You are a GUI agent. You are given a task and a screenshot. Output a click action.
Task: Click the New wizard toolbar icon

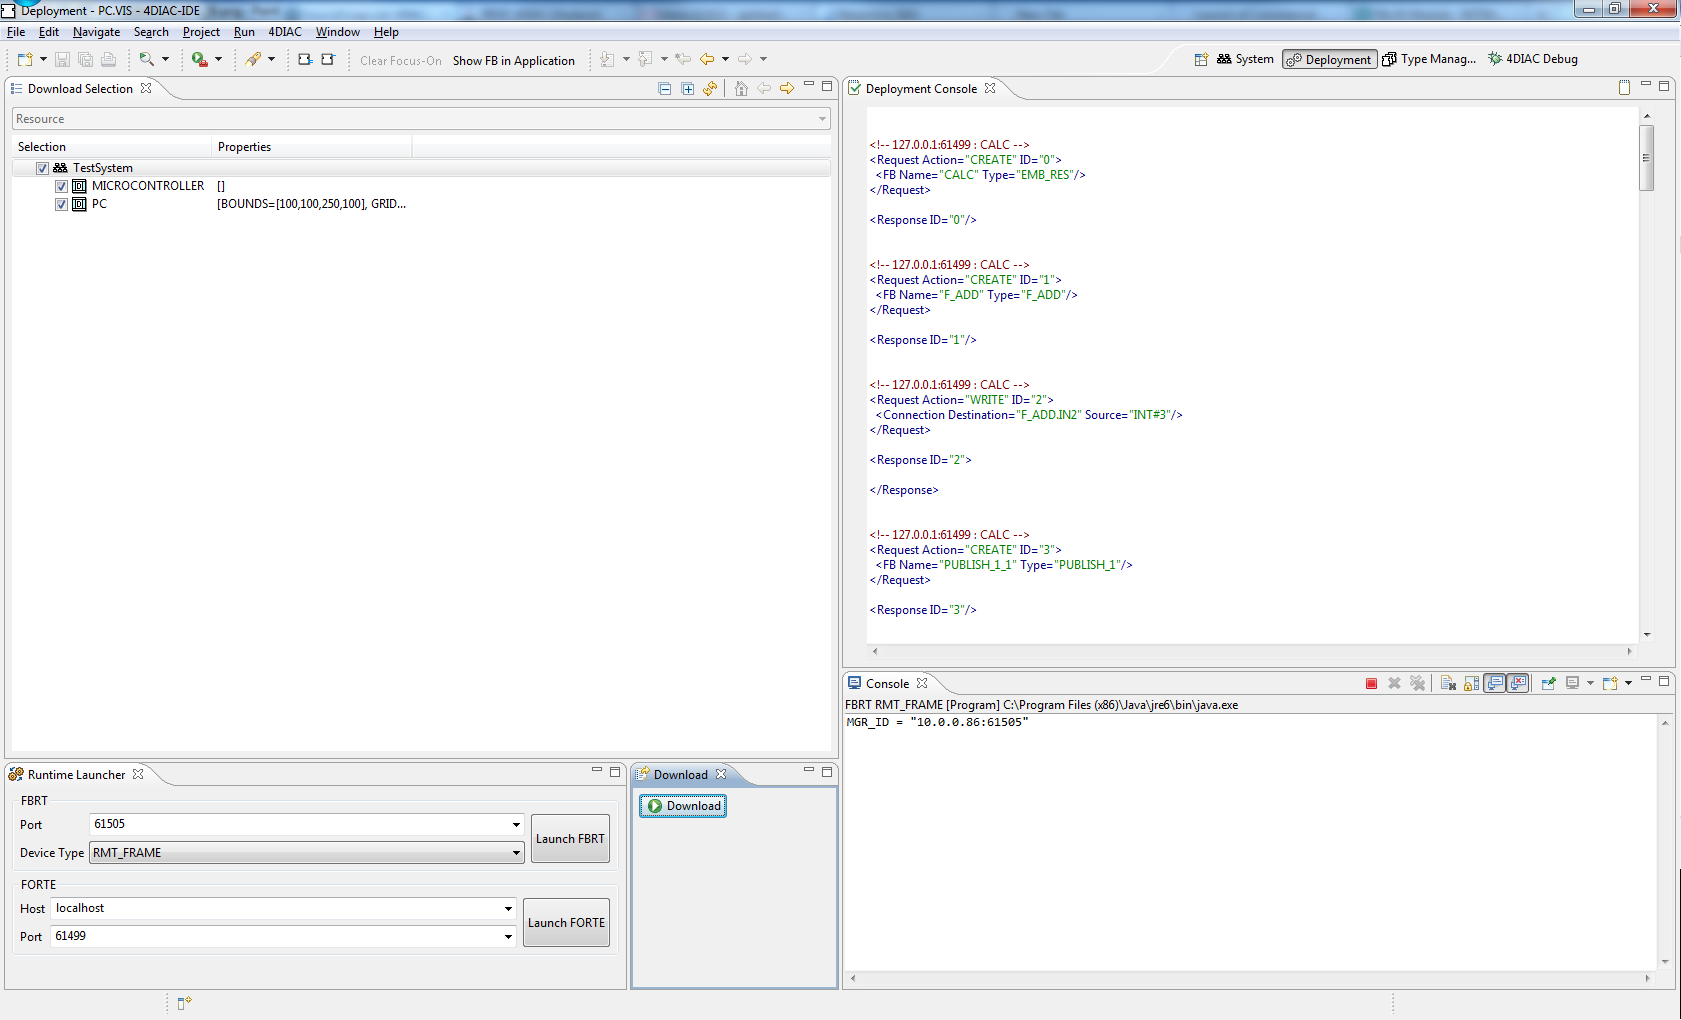pyautogui.click(x=25, y=60)
